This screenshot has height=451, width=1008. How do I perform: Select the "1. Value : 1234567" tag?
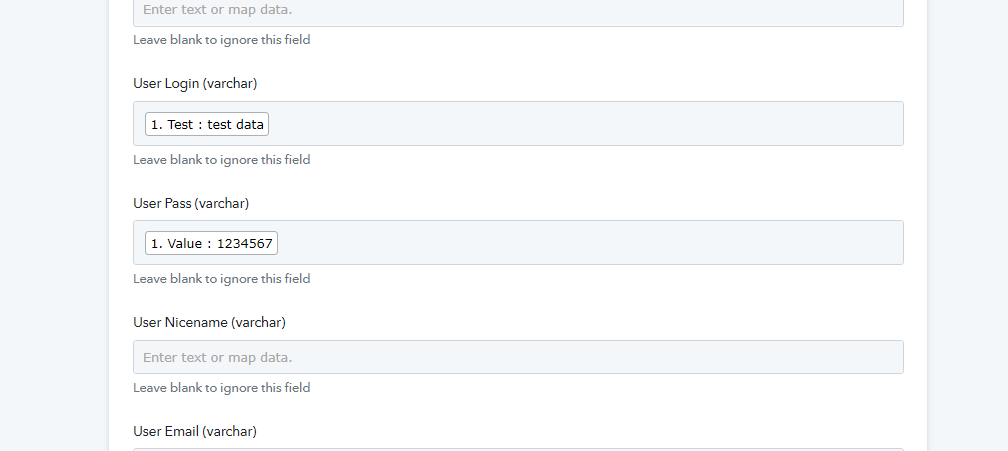click(x=211, y=243)
